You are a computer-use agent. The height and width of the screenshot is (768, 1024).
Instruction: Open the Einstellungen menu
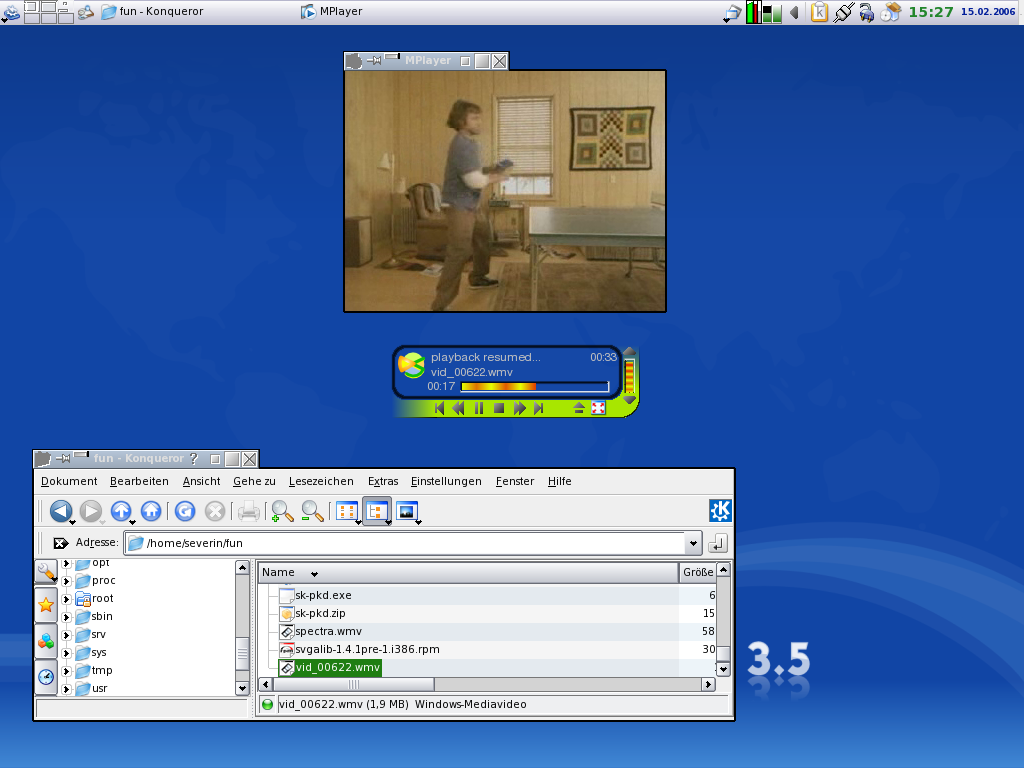point(446,481)
